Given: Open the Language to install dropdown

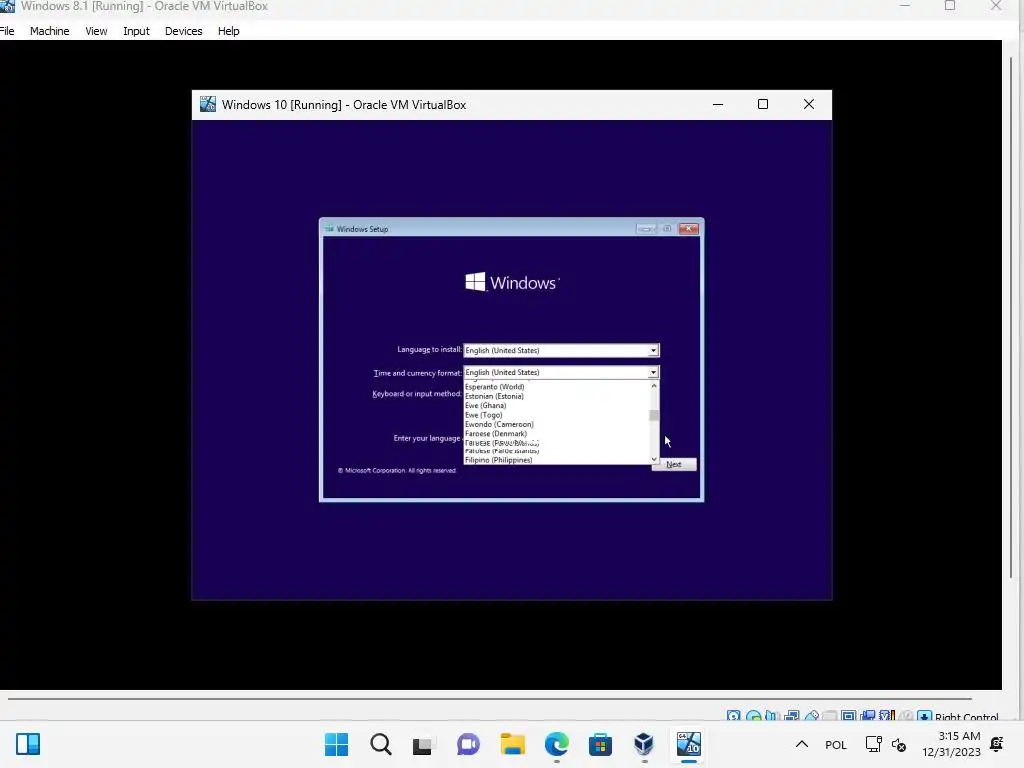Looking at the screenshot, I should click(x=561, y=350).
